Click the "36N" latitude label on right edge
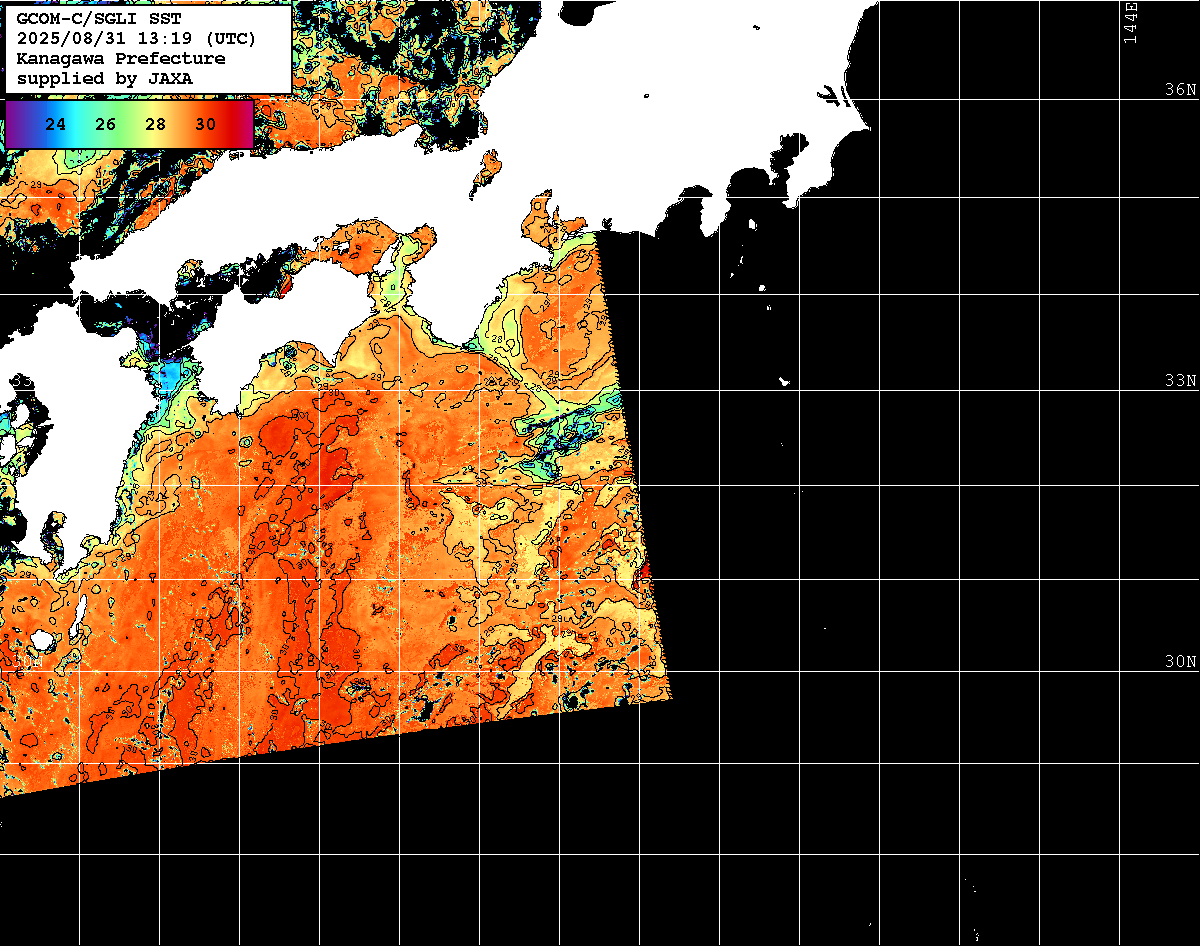Viewport: 1200px width, 946px height. point(1181,90)
